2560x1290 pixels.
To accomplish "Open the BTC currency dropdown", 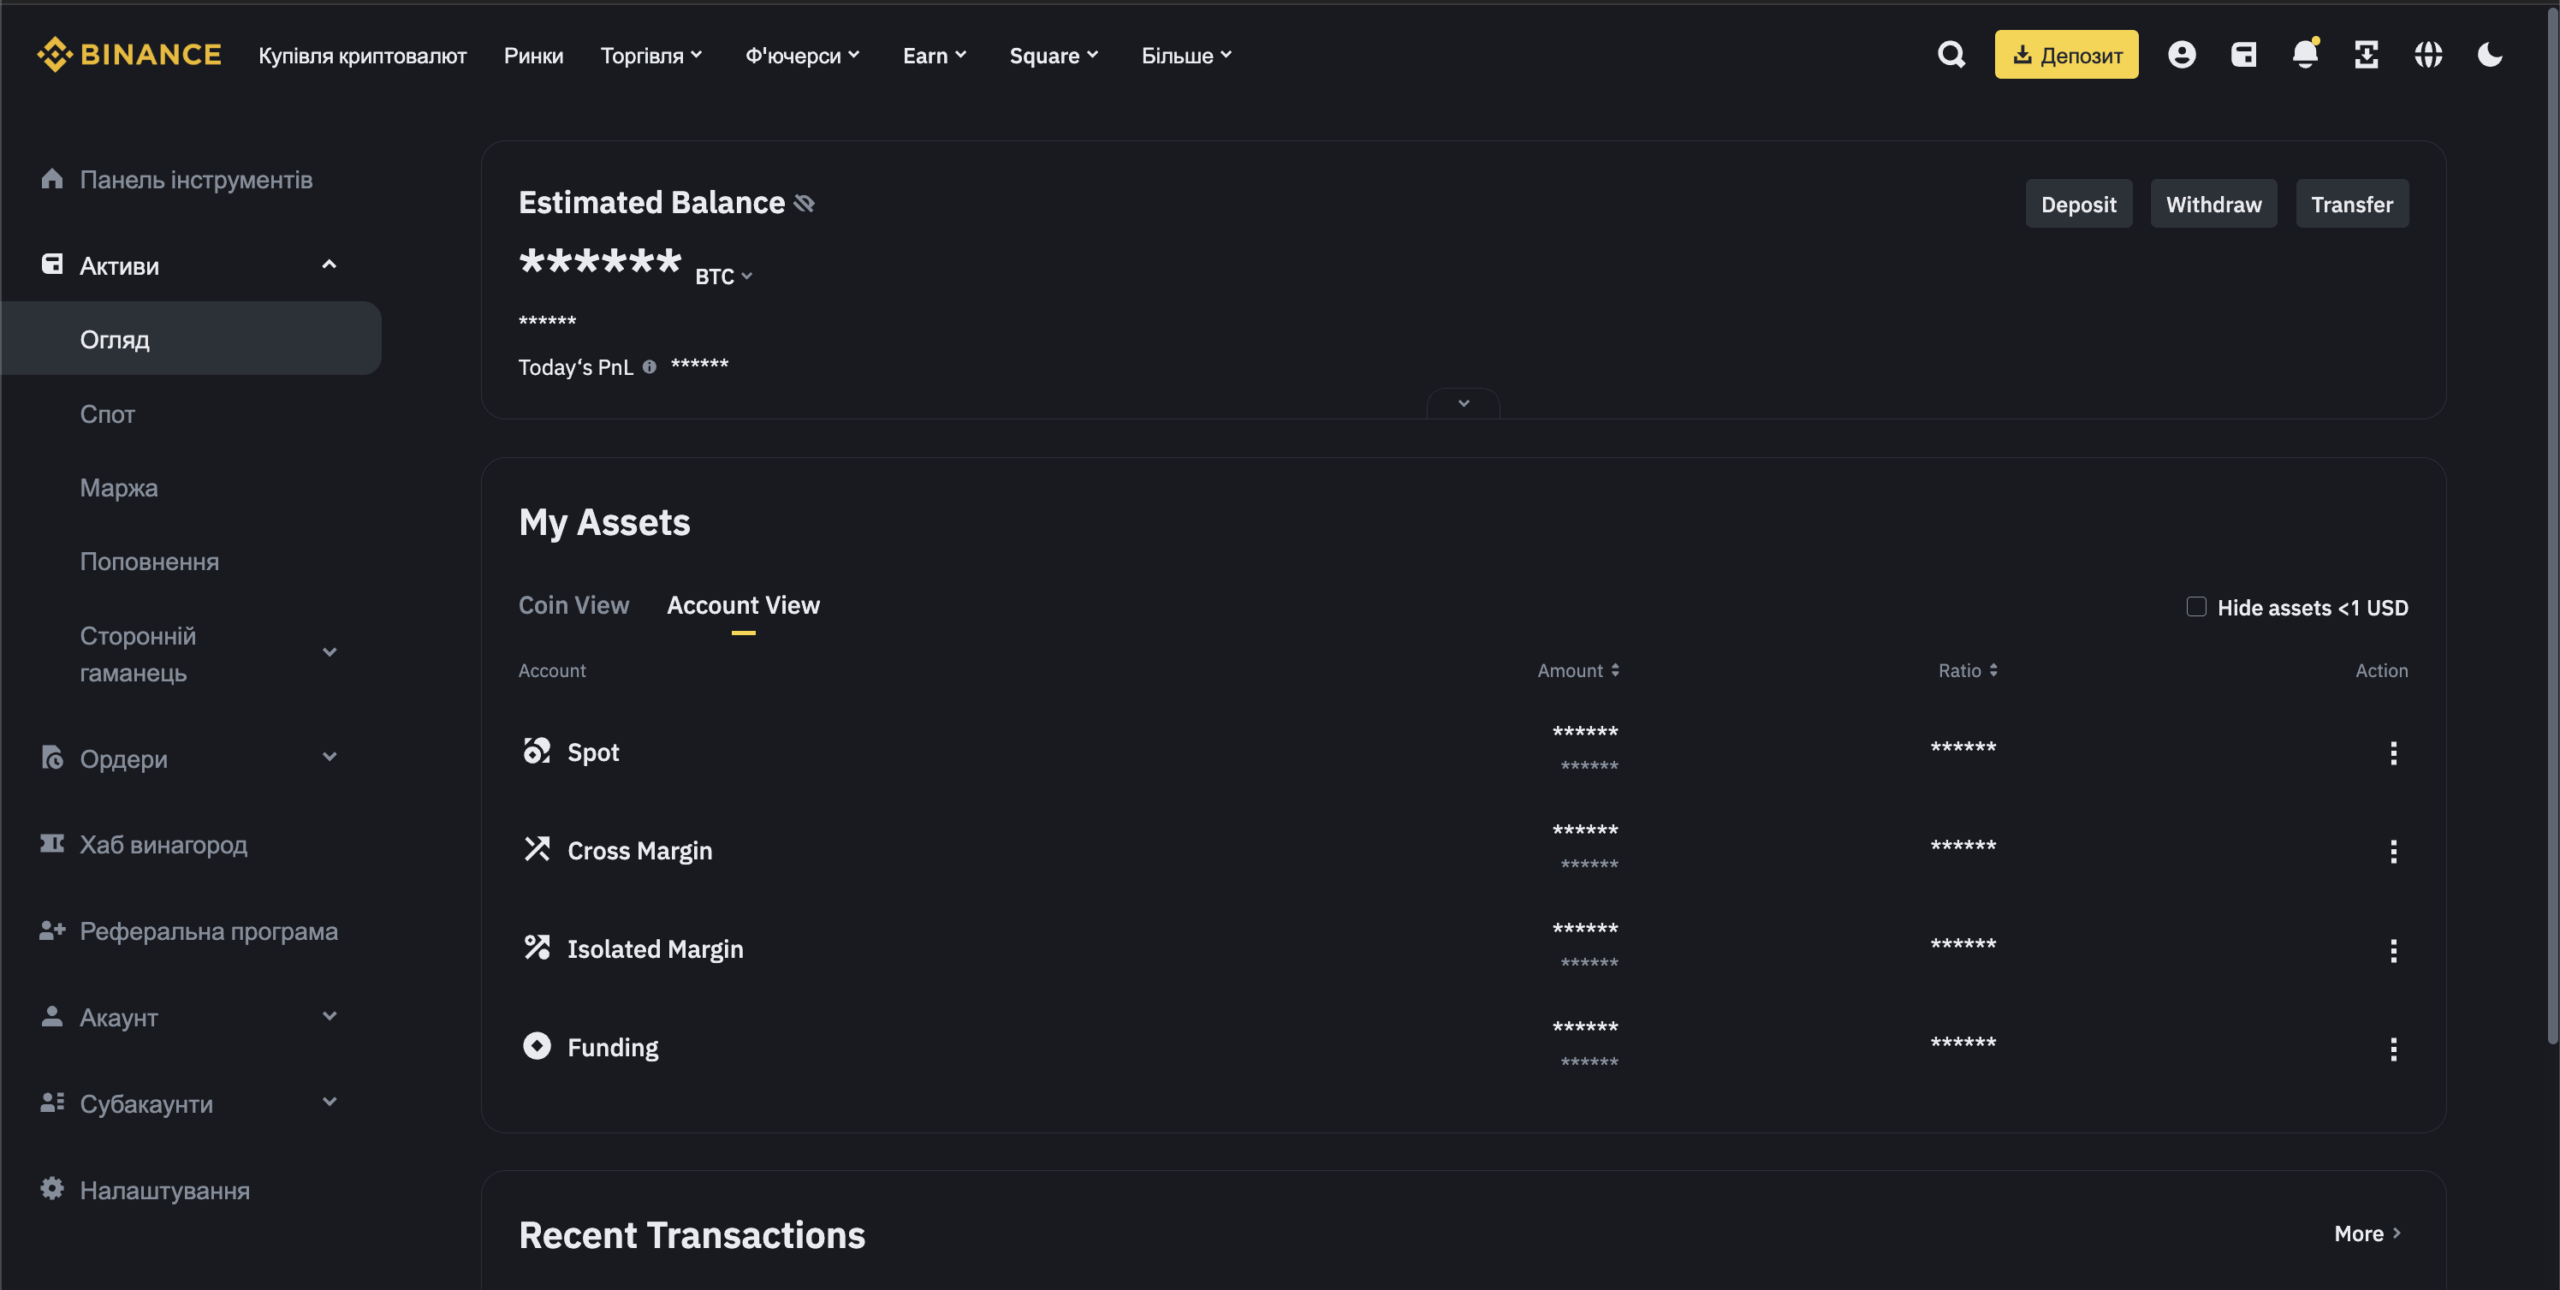I will 724,277.
